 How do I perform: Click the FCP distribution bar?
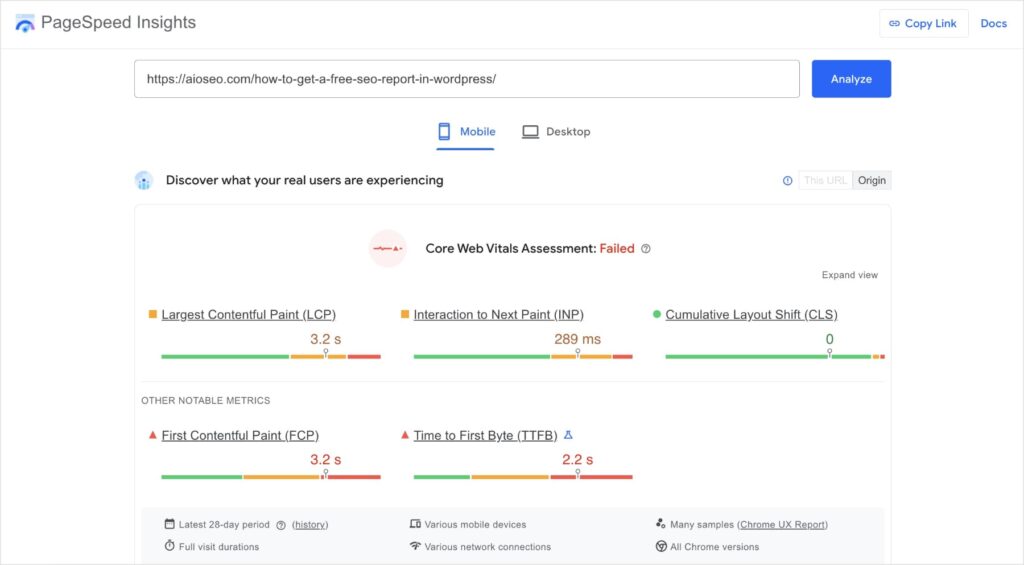pos(271,477)
